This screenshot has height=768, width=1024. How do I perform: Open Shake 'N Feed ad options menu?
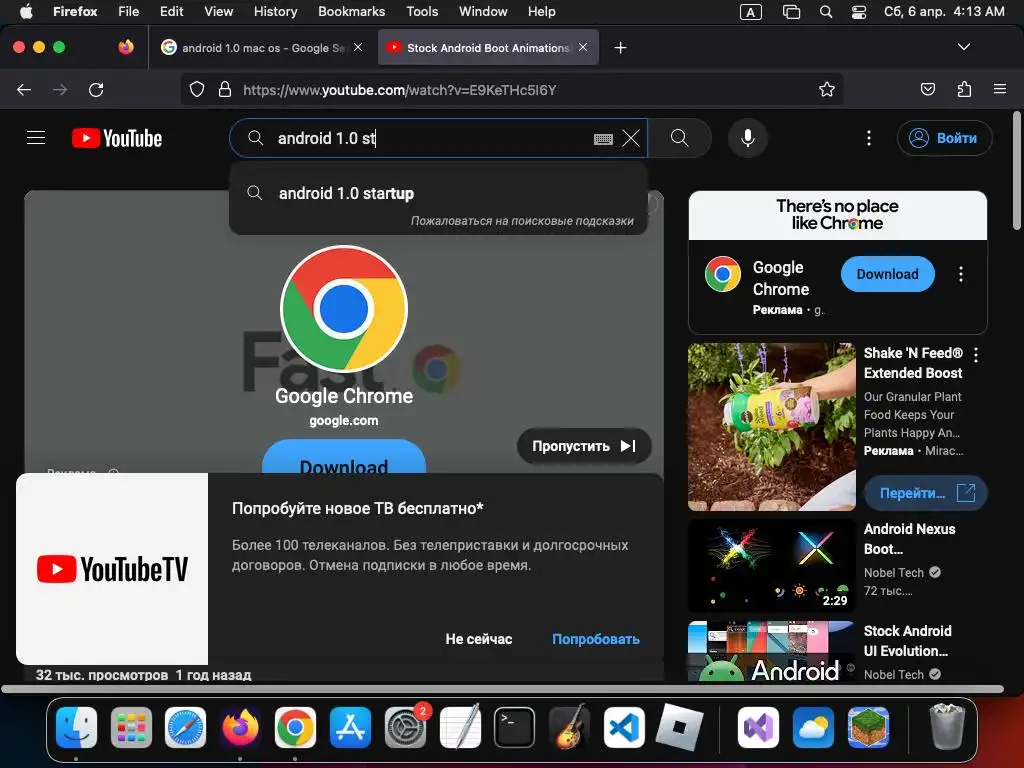(x=976, y=355)
